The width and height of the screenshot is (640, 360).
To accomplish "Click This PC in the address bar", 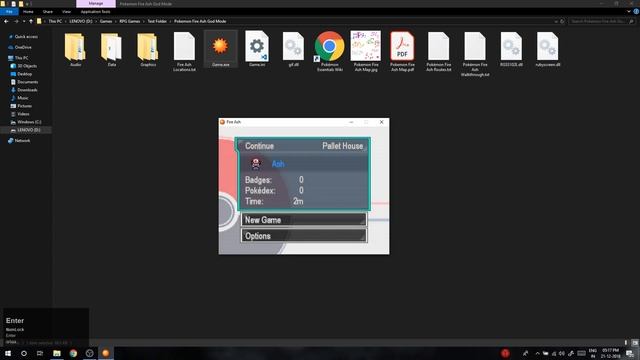I will pyautogui.click(x=55, y=21).
